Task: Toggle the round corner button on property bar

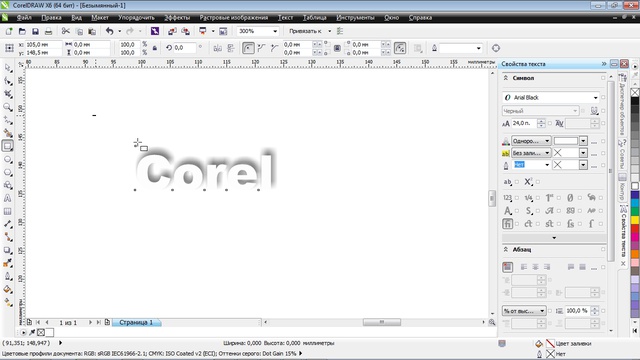Action: click(248, 48)
